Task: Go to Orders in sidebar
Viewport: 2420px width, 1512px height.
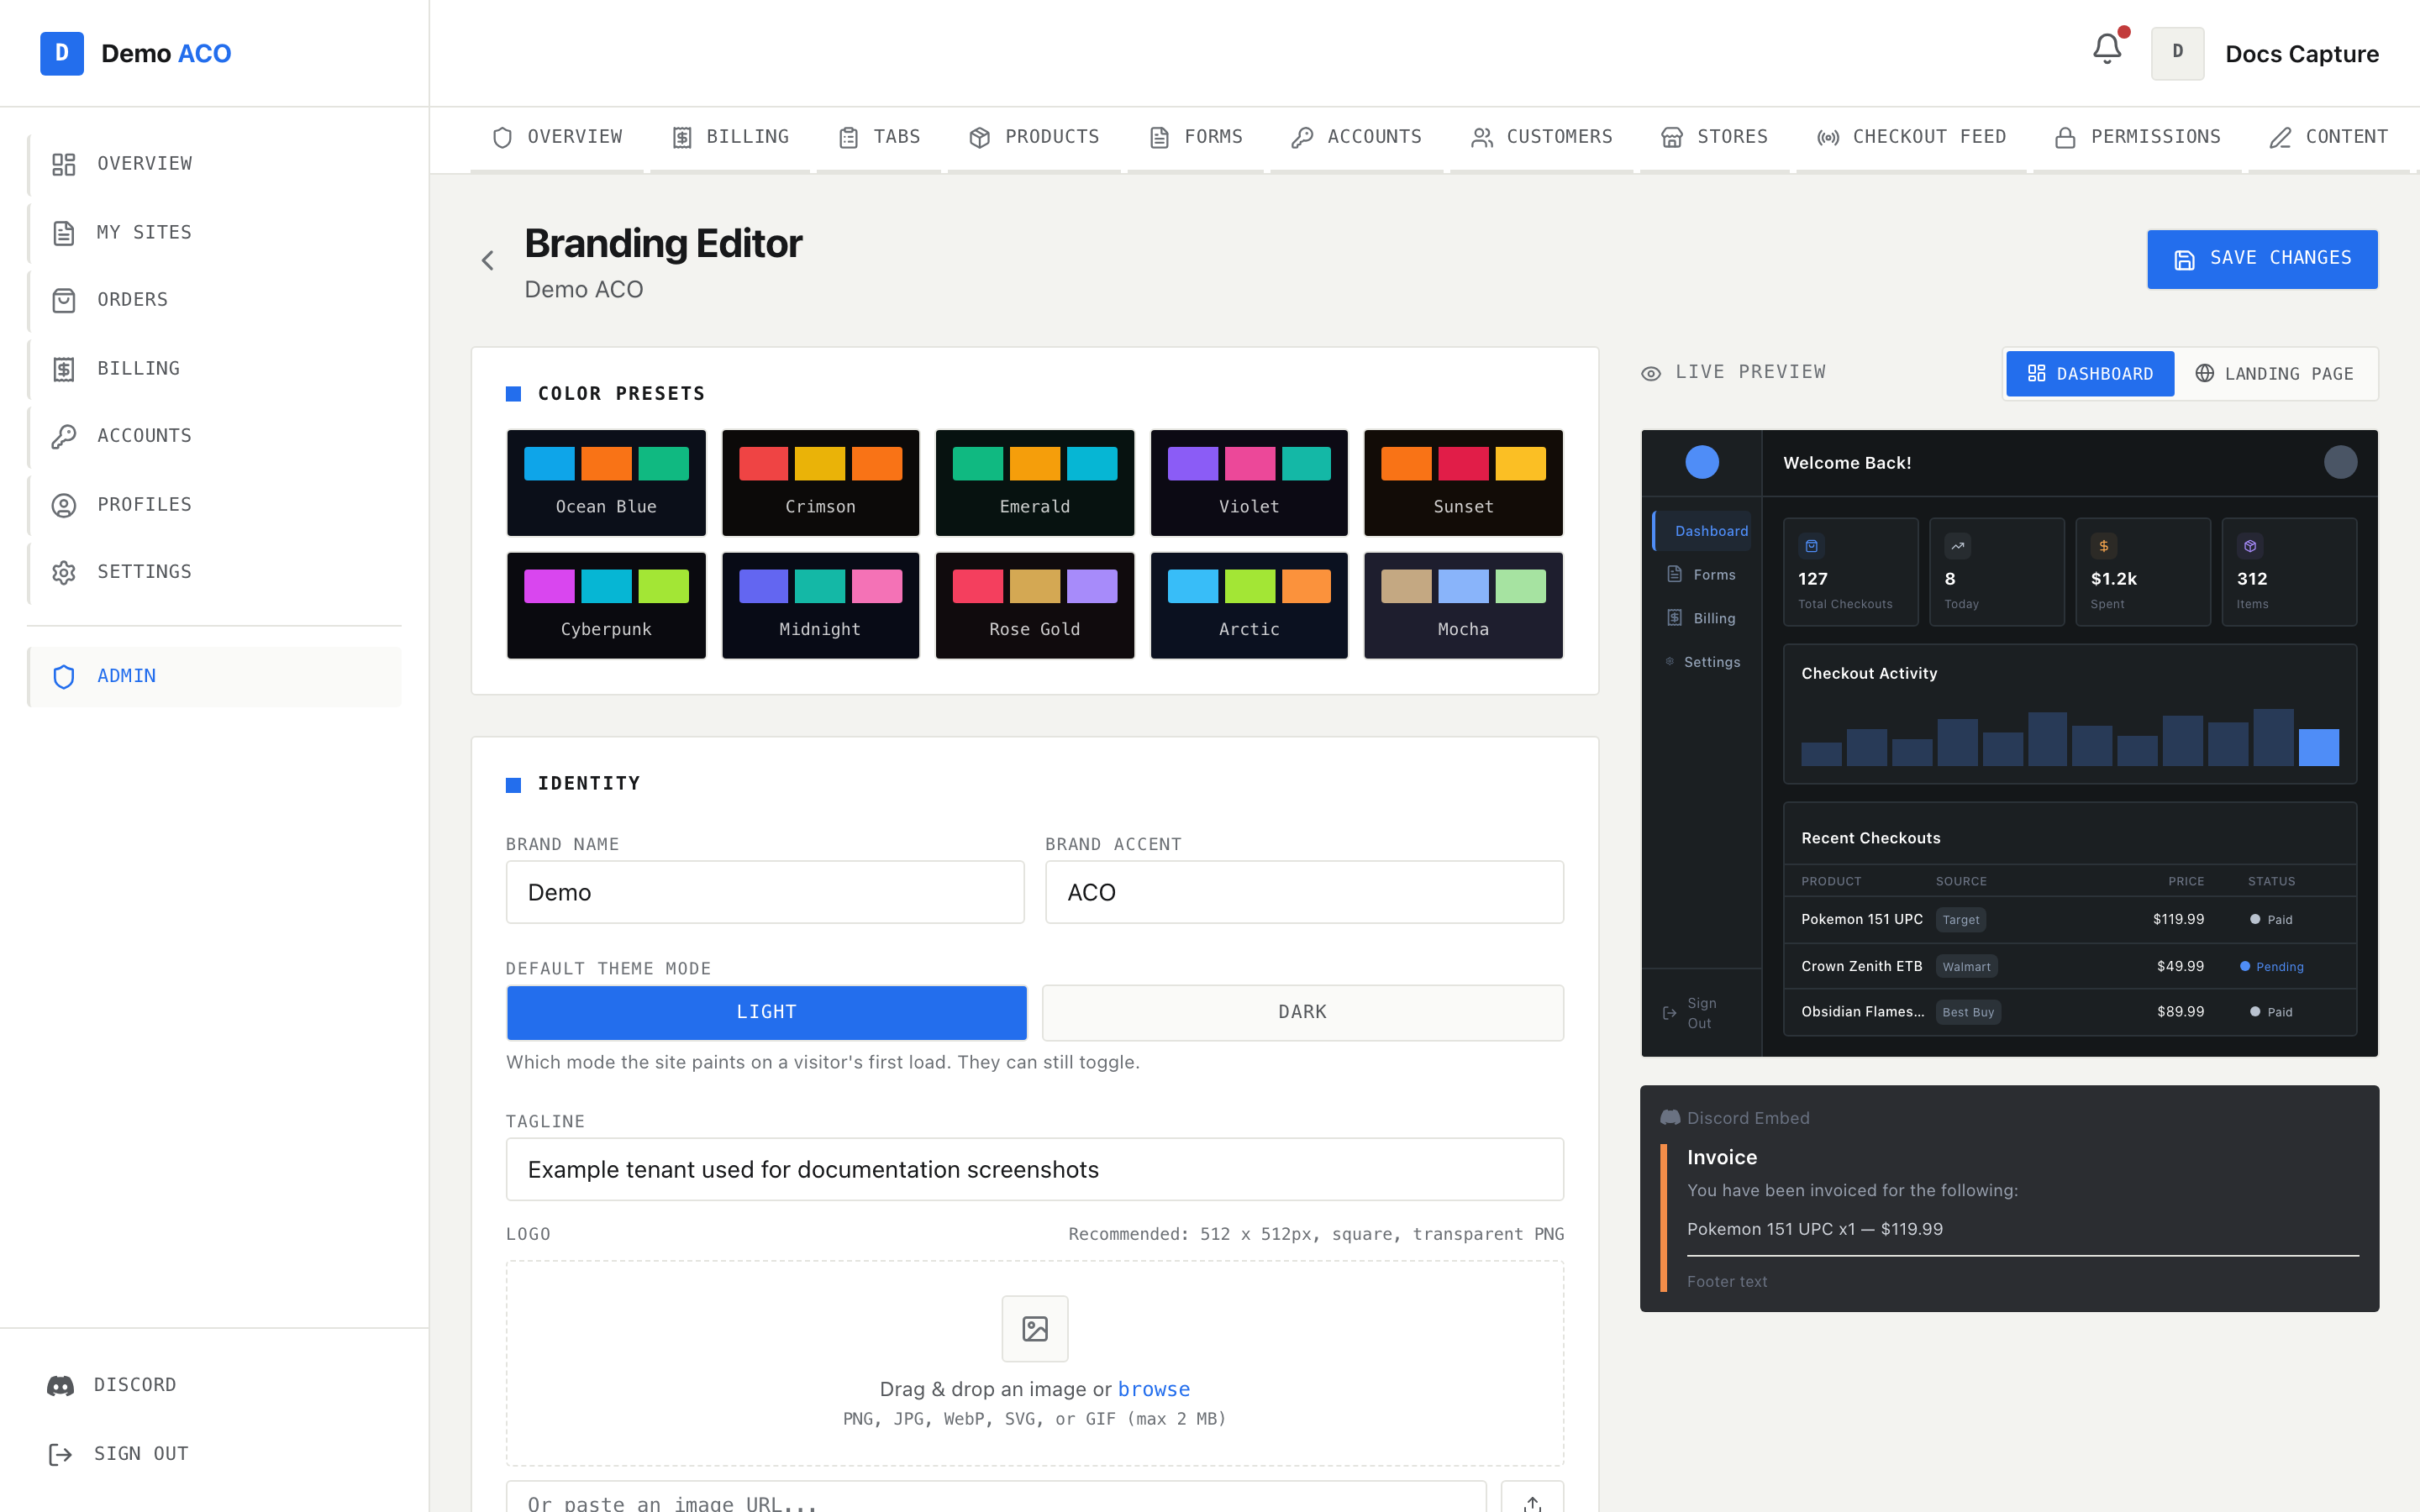Action: 214,300
